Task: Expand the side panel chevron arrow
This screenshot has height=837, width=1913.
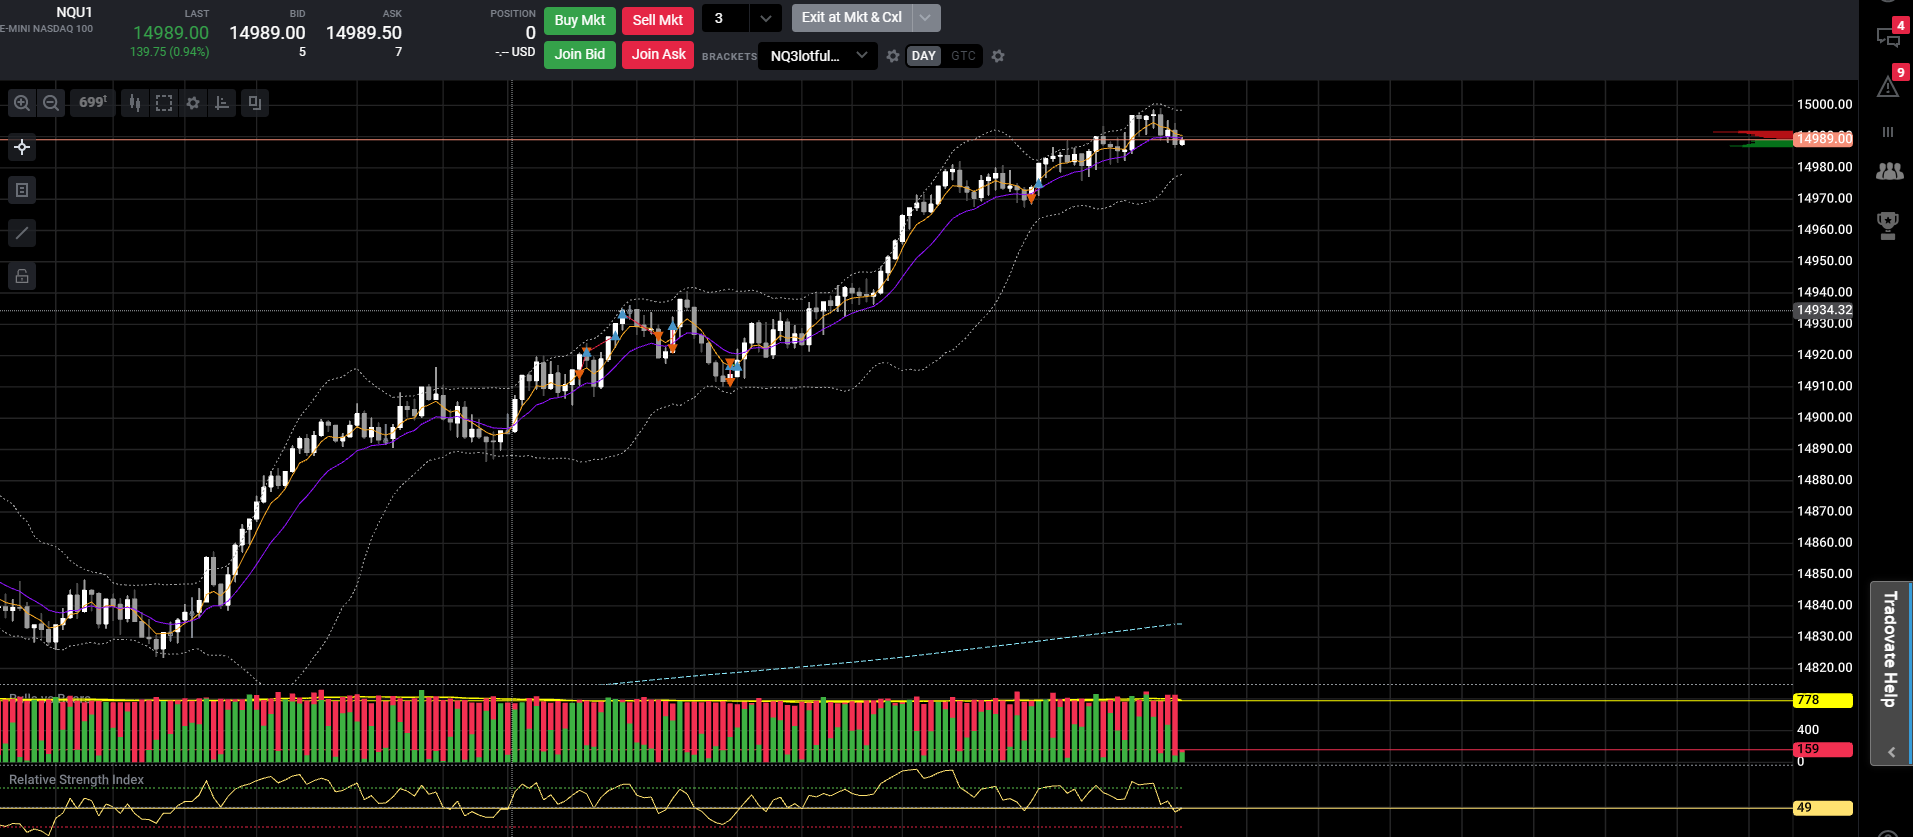Action: pyautogui.click(x=1891, y=752)
